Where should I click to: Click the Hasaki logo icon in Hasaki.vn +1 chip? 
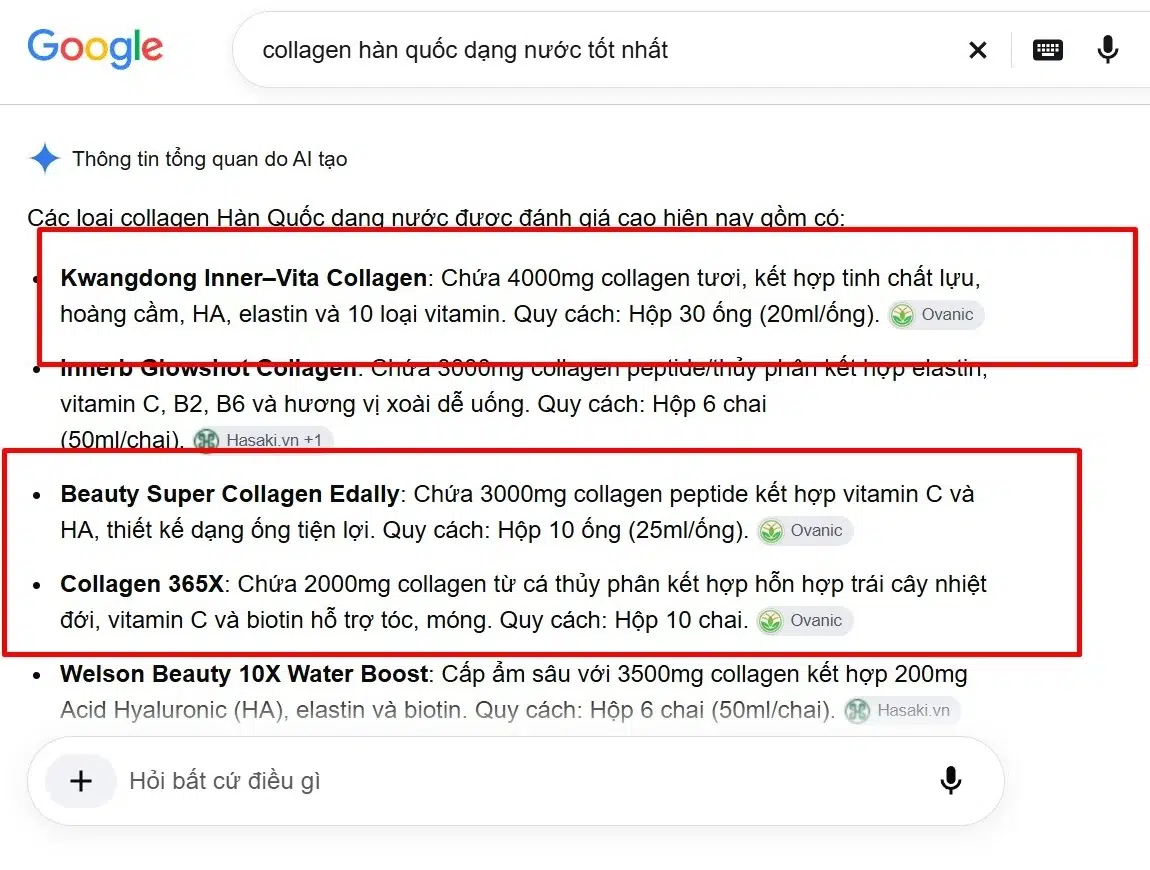[207, 441]
